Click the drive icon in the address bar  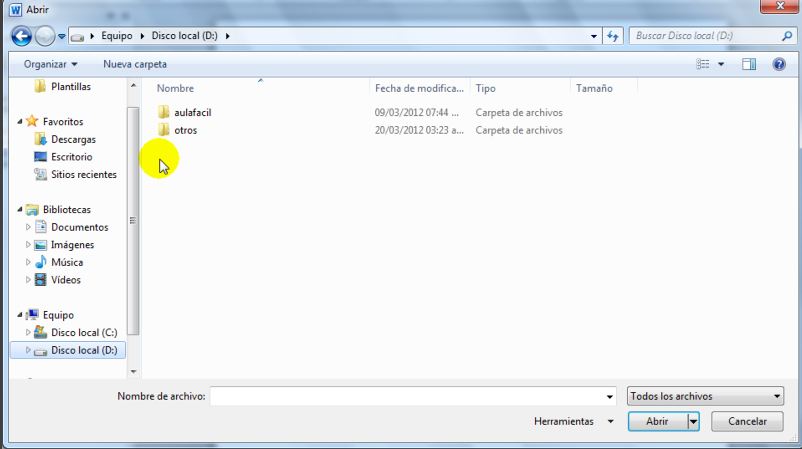coord(77,36)
